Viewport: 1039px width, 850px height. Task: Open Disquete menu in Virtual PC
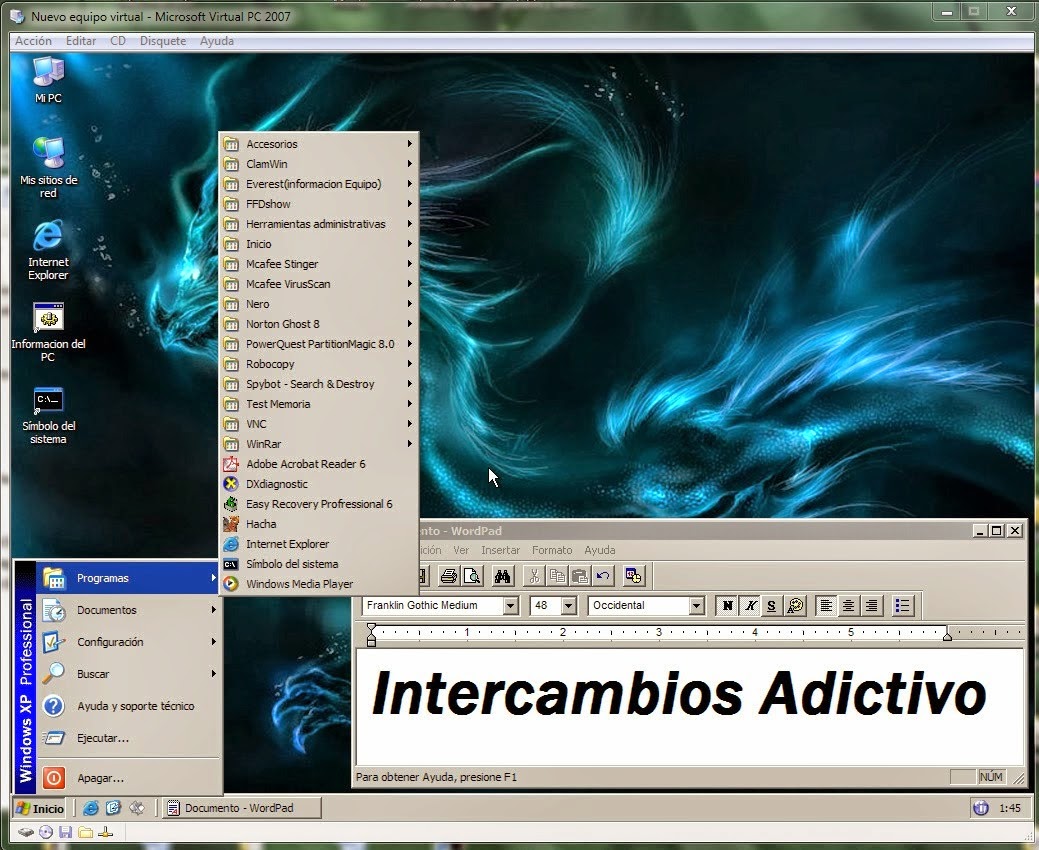pyautogui.click(x=163, y=41)
